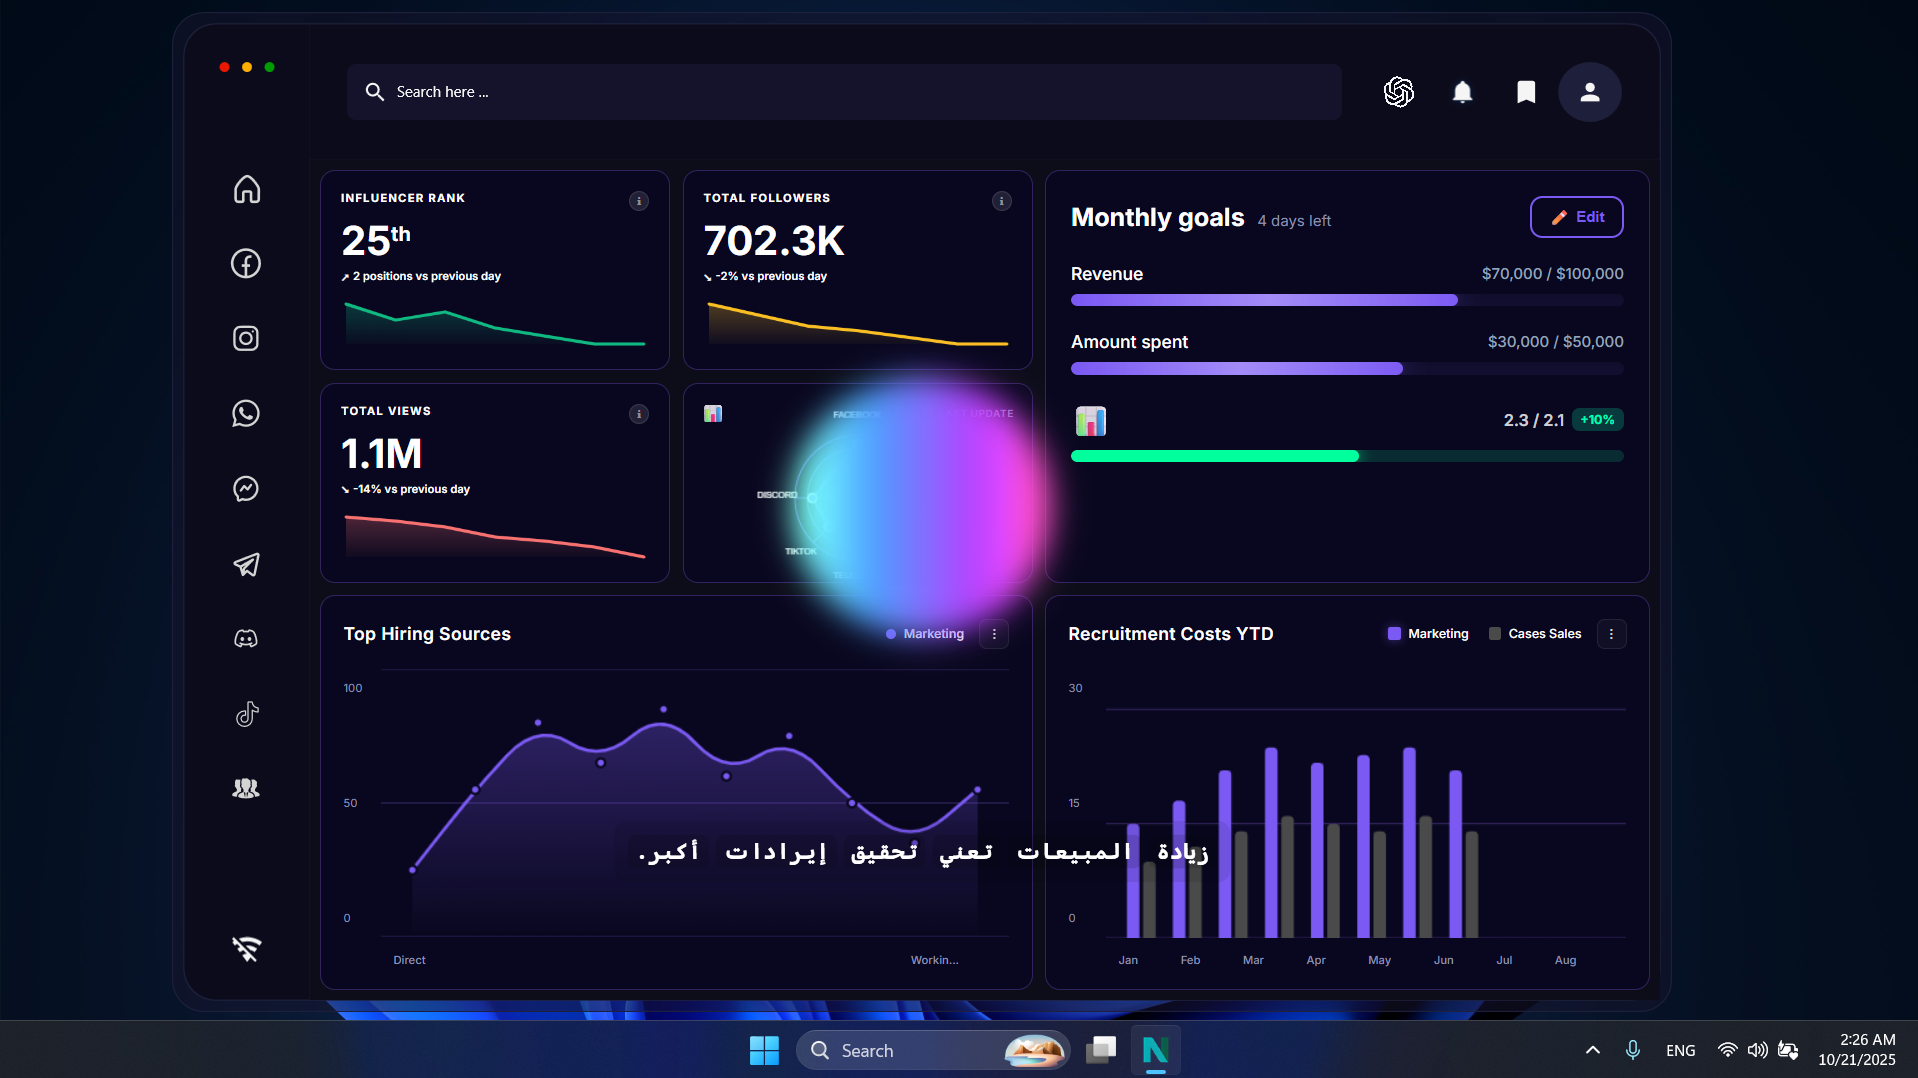Go to Home in the sidebar
This screenshot has width=1918, height=1078.
245,189
